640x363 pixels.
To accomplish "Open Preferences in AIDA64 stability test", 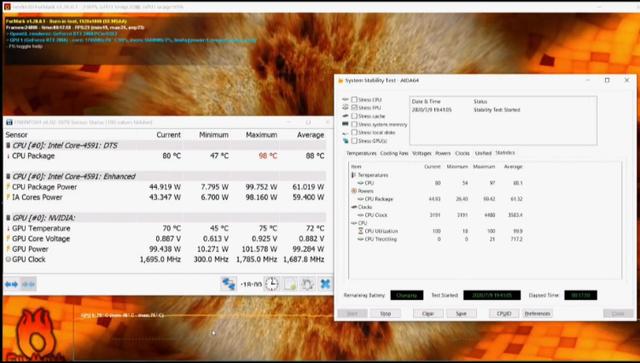I will coord(537,314).
